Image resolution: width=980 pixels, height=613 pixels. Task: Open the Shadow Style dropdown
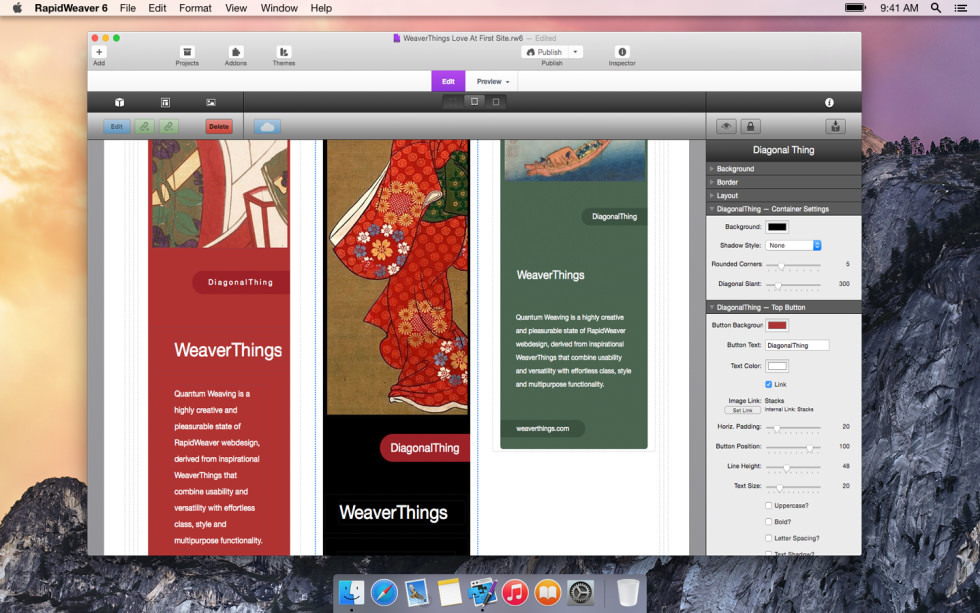point(793,246)
